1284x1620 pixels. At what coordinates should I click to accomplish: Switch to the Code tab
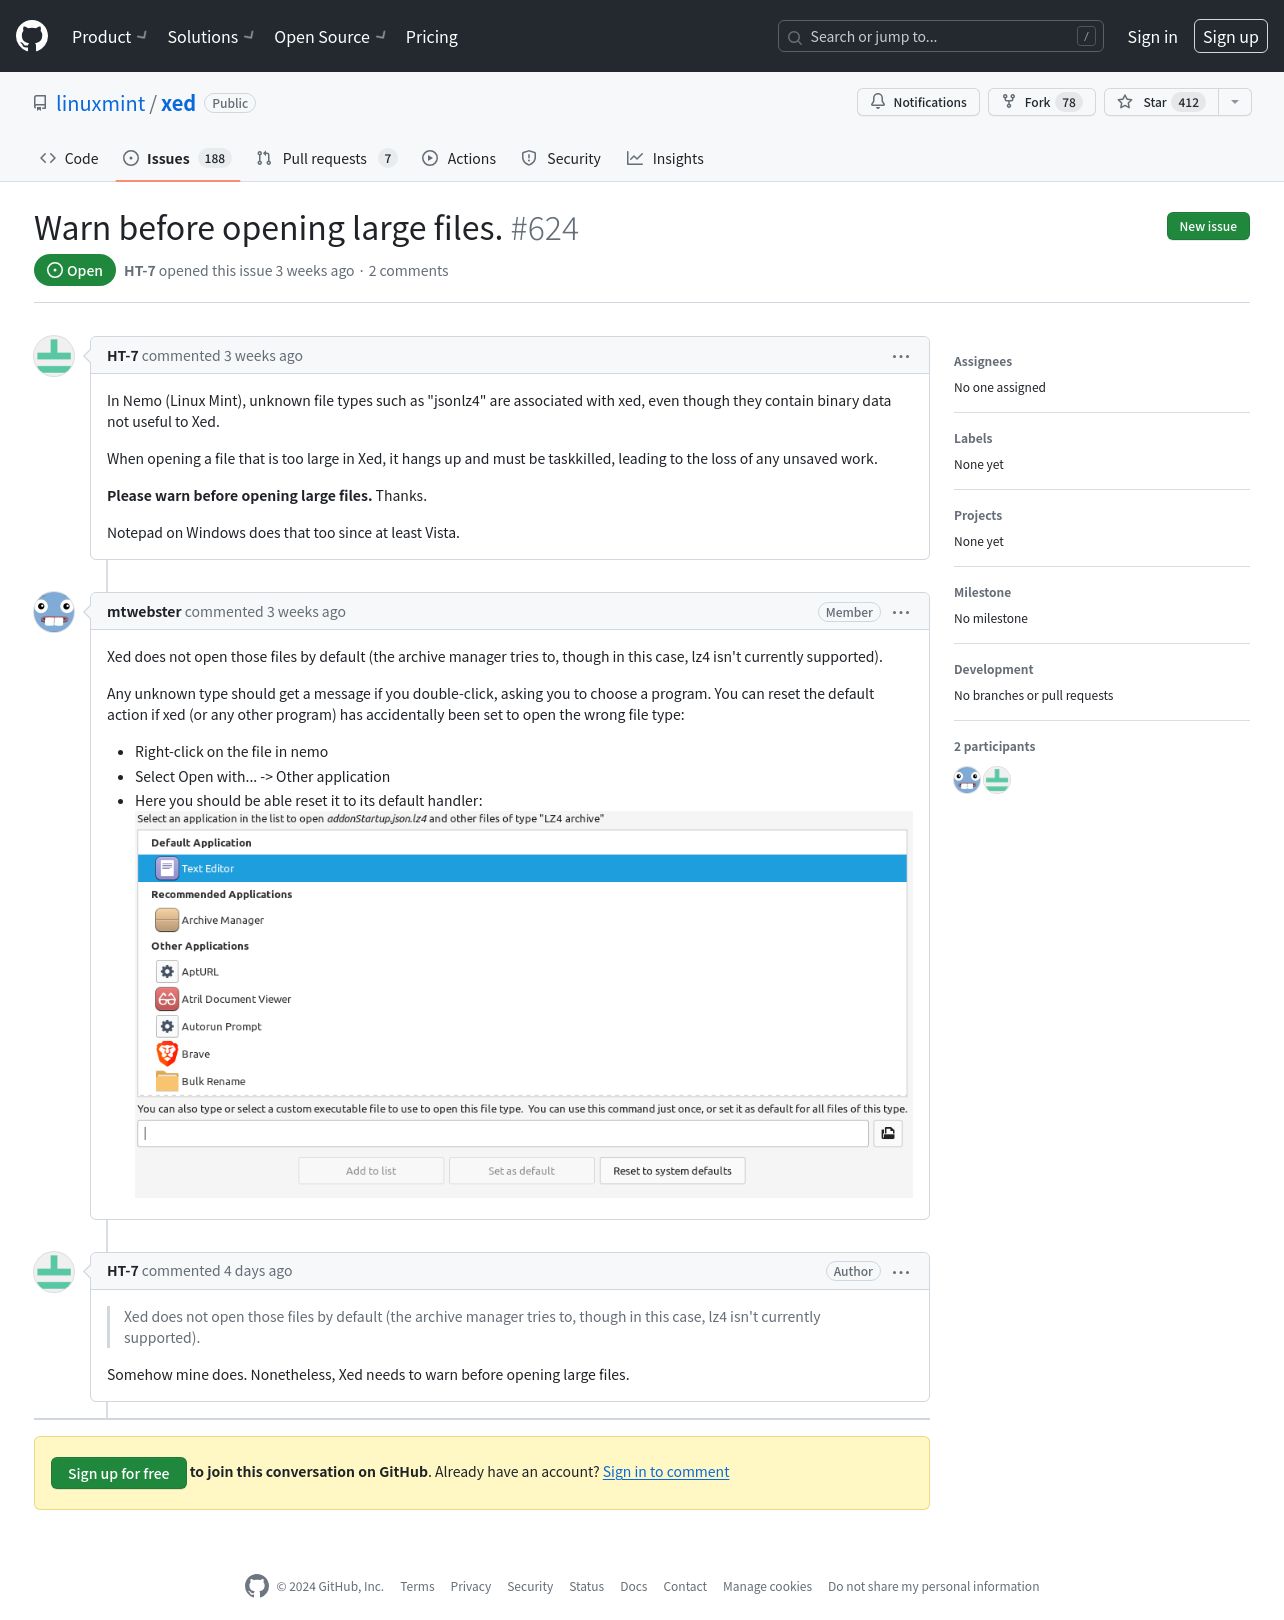click(69, 158)
